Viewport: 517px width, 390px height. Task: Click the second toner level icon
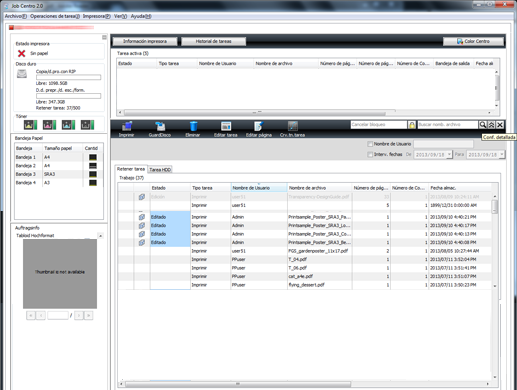[49, 125]
